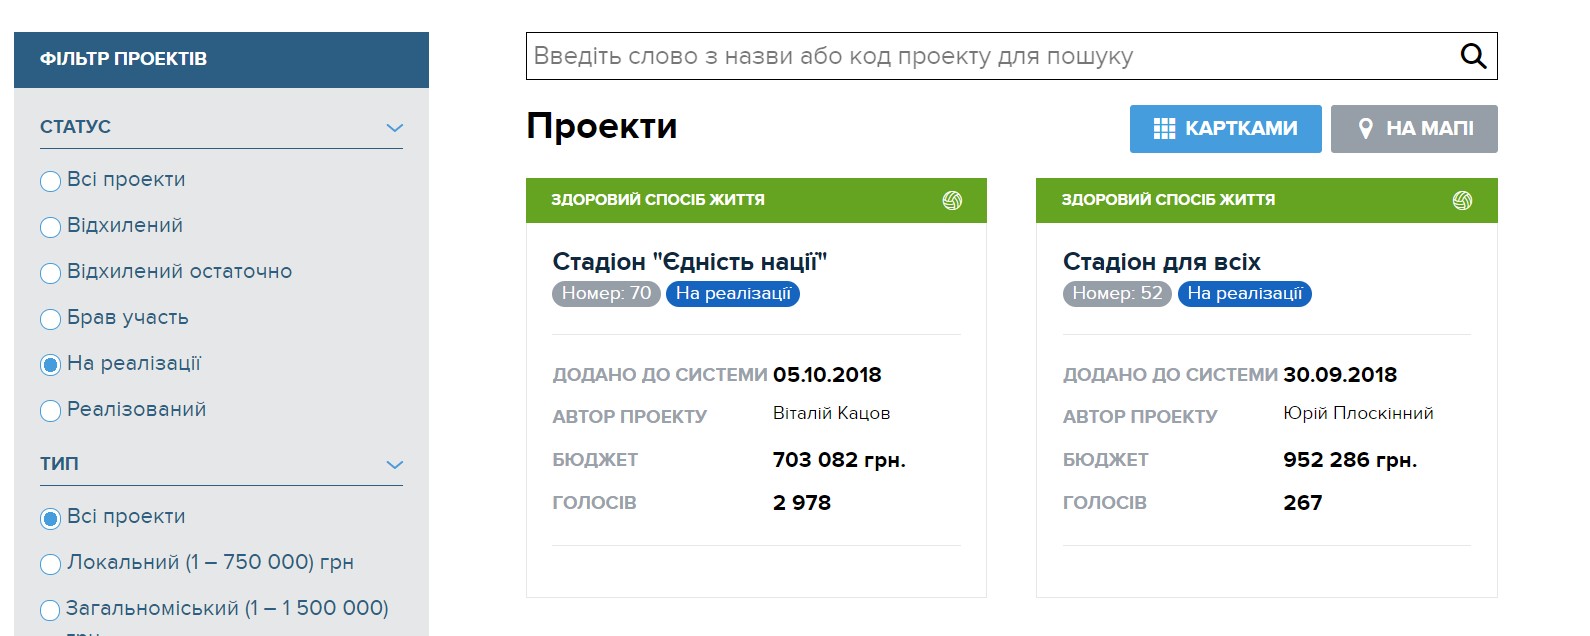Click volleyball icon on Стадіон для всіх card
The width and height of the screenshot is (1590, 636).
pyautogui.click(x=1462, y=200)
